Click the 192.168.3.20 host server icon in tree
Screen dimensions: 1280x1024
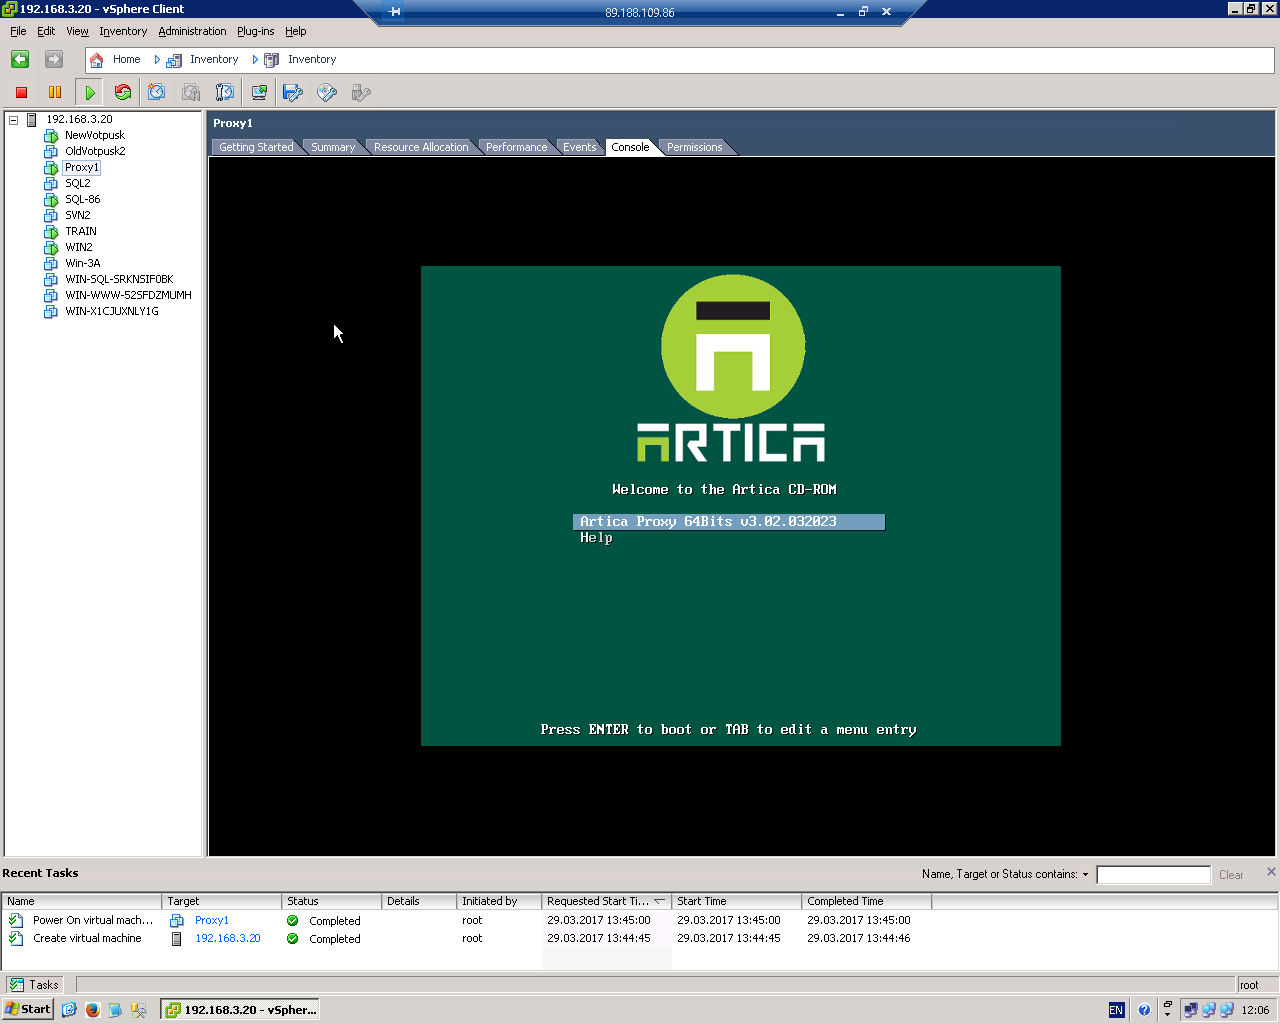(32, 119)
